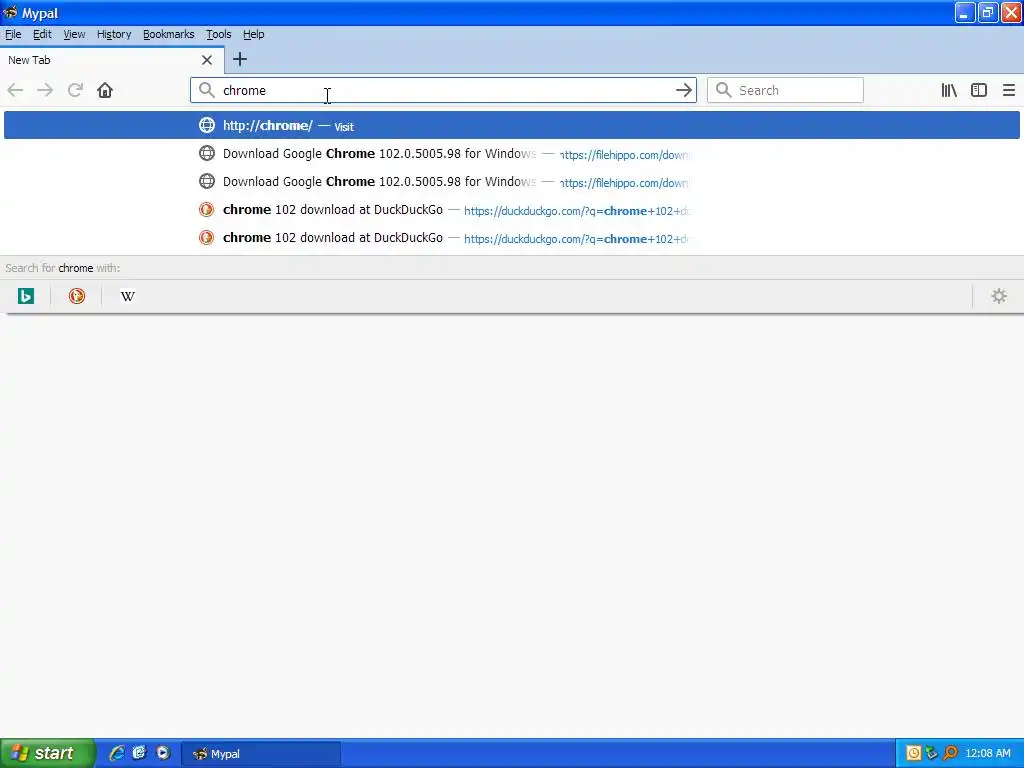Viewport: 1024px width, 768px height.
Task: Select first chrome 102 download DuckDuckGo suggestion
Action: click(511, 210)
